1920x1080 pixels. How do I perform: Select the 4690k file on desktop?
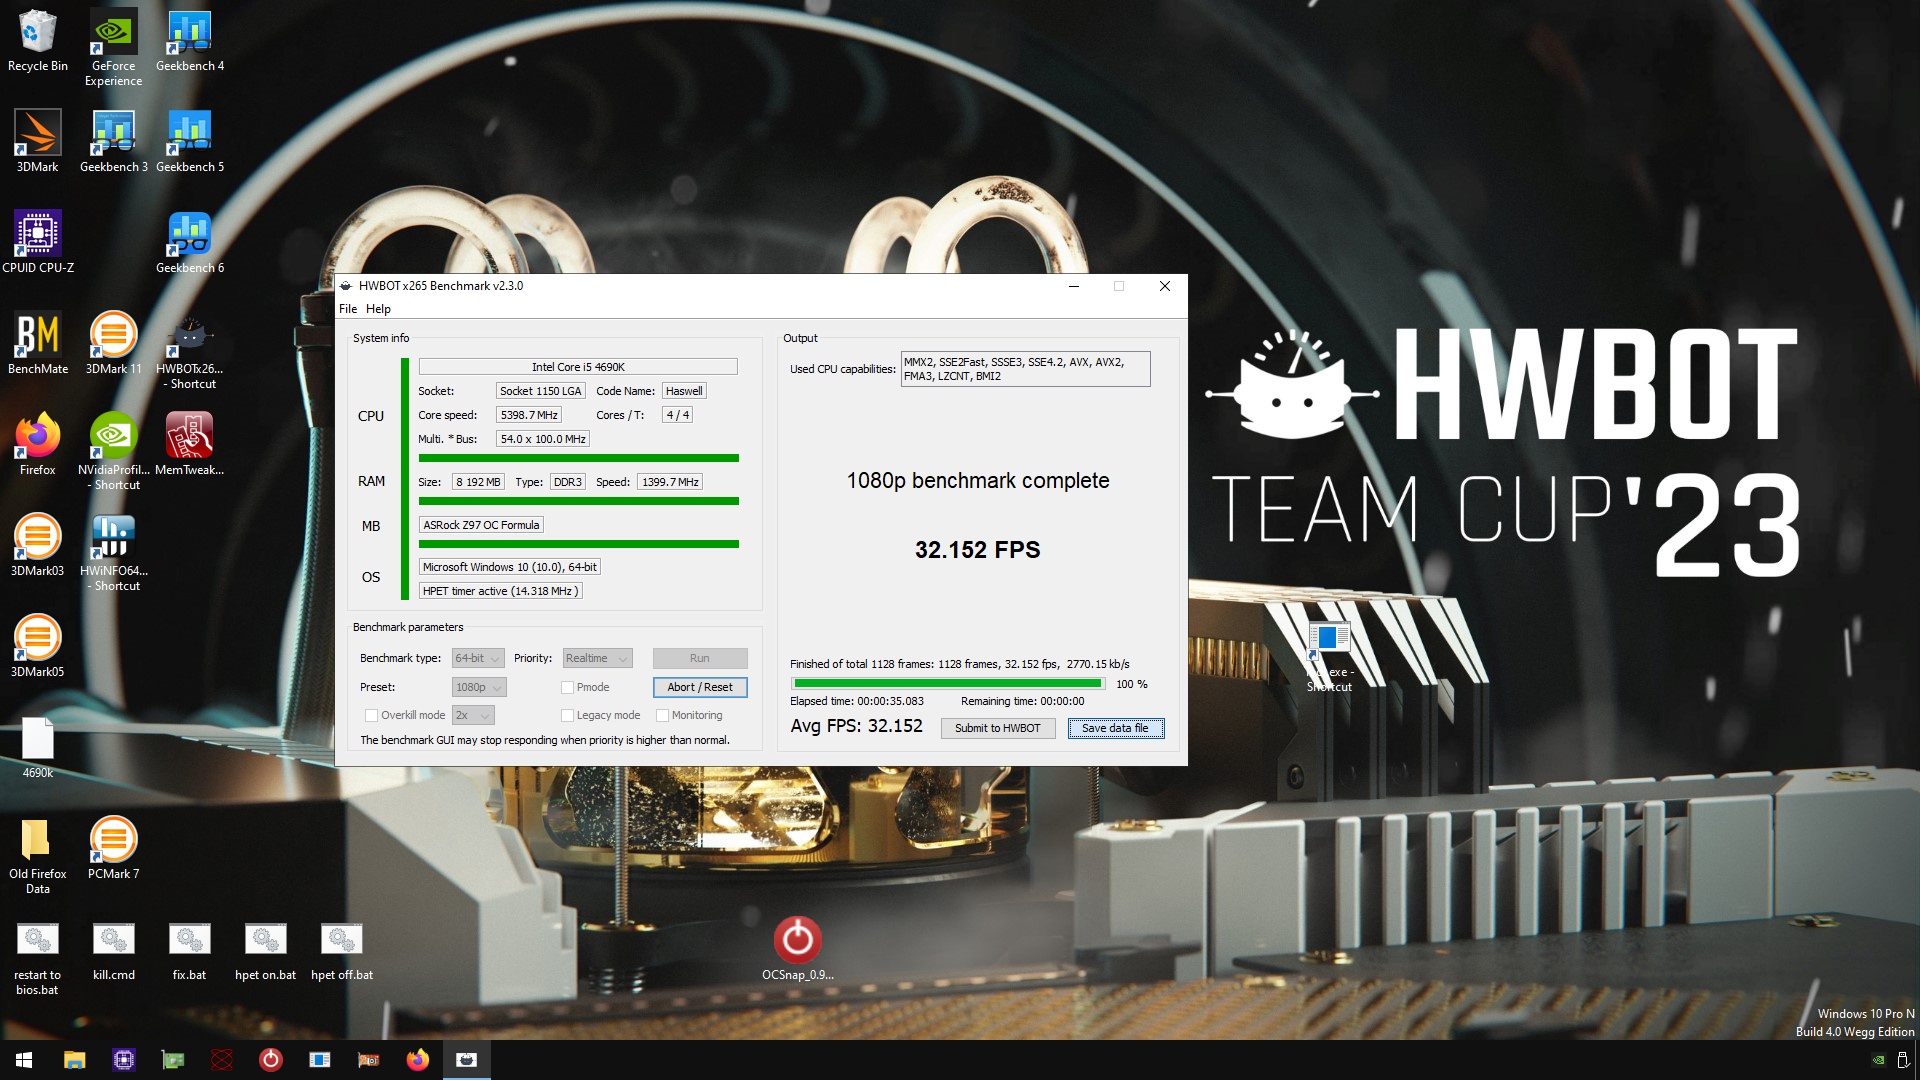(x=37, y=747)
